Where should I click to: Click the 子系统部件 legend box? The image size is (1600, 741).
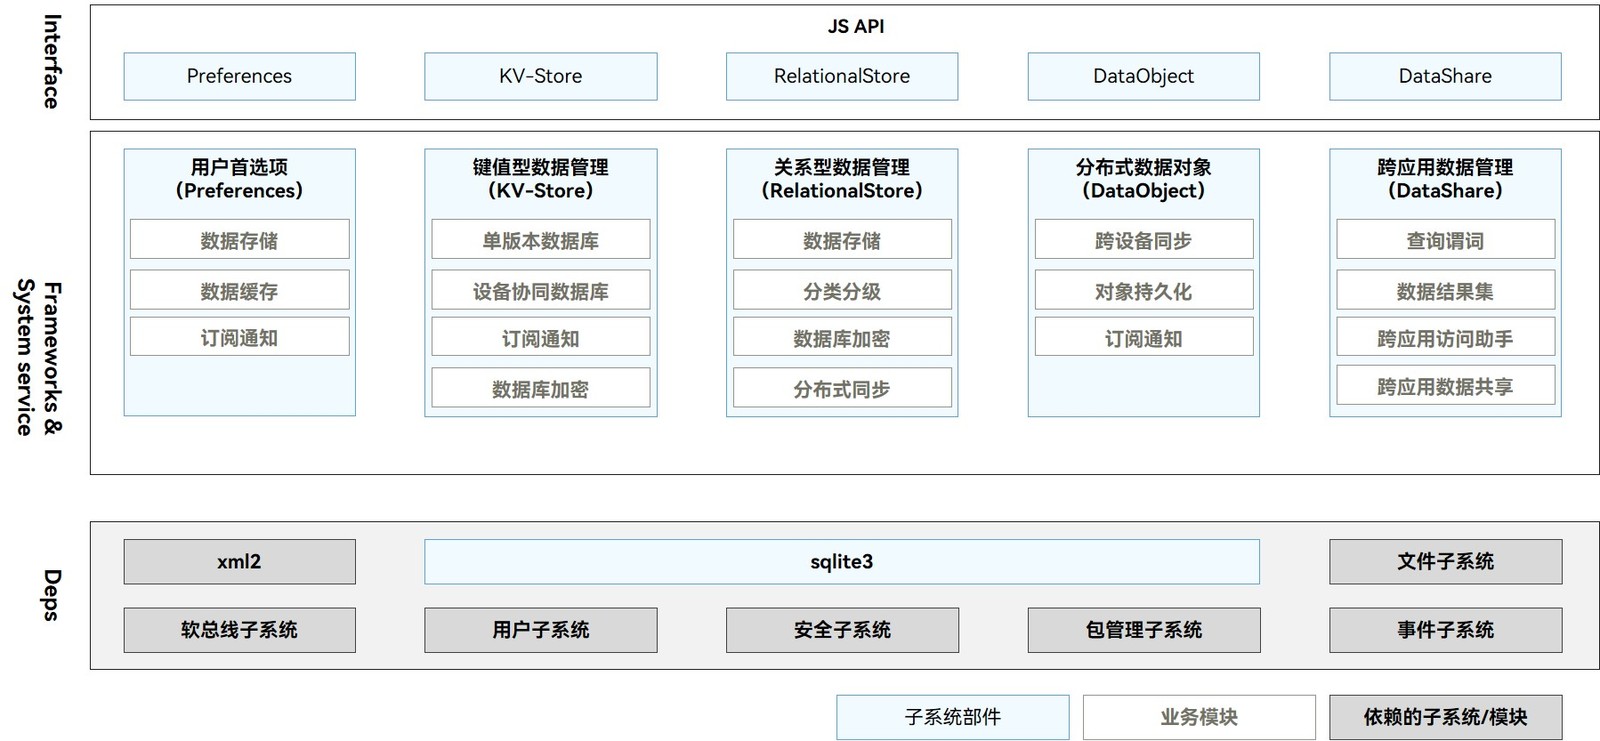tap(953, 717)
